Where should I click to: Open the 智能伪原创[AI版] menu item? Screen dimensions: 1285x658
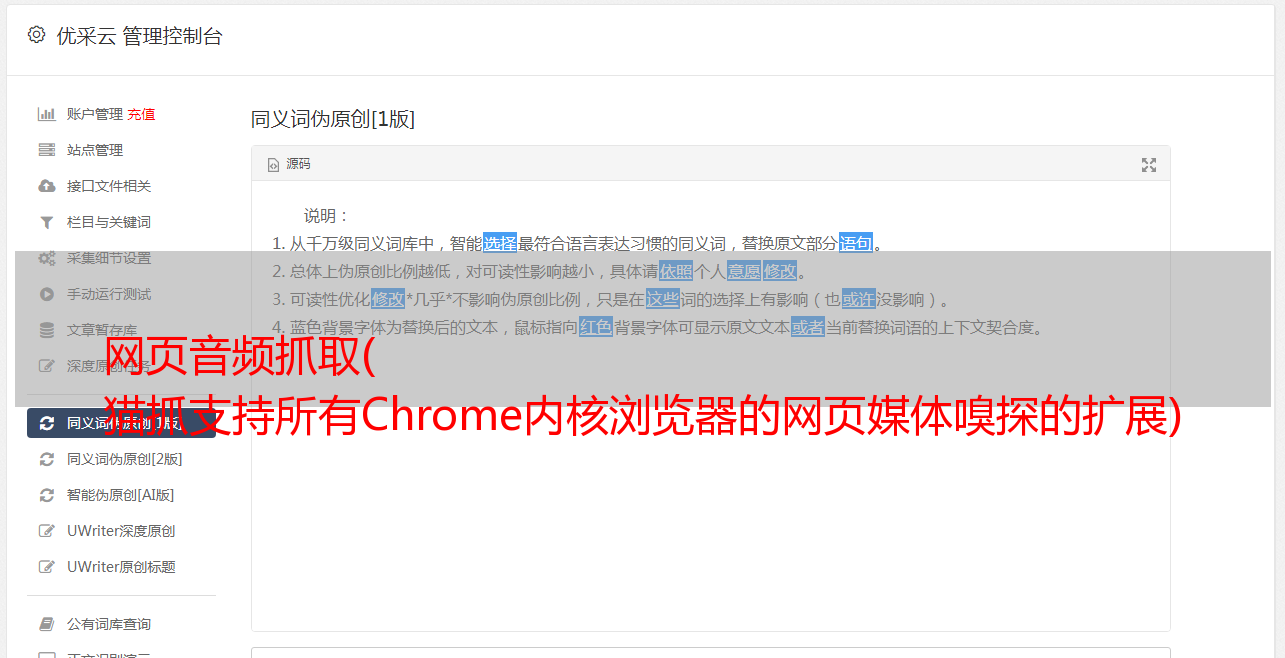coord(121,495)
